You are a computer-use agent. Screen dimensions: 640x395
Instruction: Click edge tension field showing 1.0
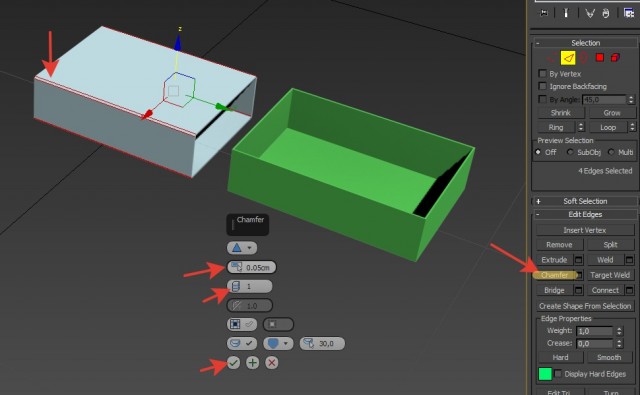pyautogui.click(x=250, y=305)
